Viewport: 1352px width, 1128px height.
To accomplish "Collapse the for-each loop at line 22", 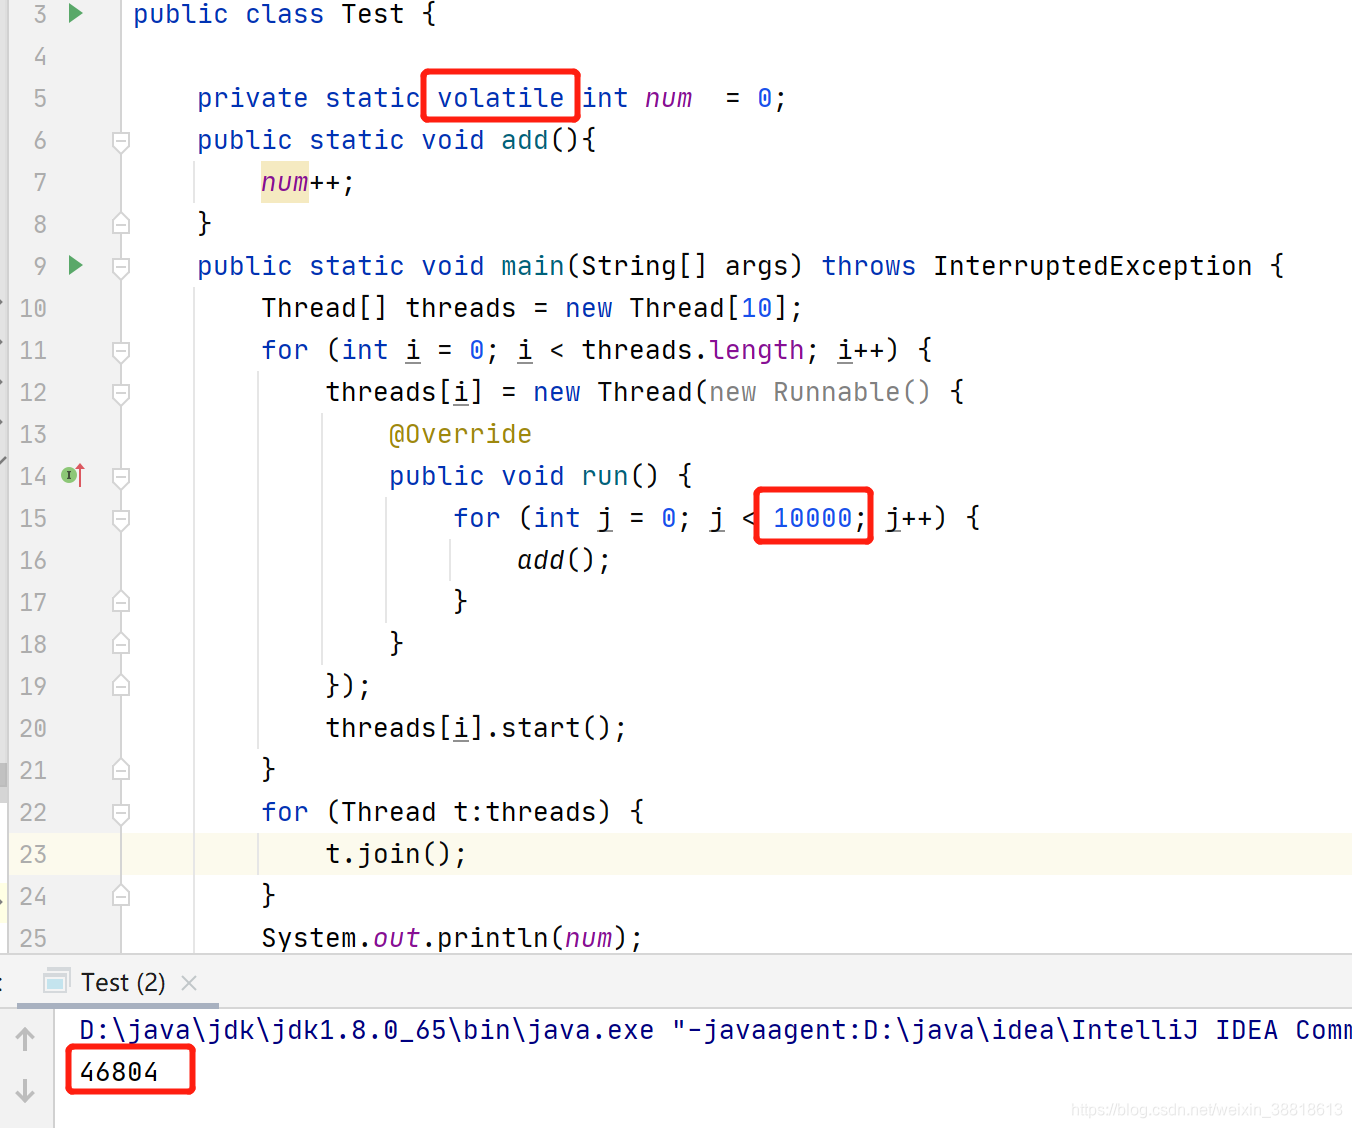I will pyautogui.click(x=121, y=813).
